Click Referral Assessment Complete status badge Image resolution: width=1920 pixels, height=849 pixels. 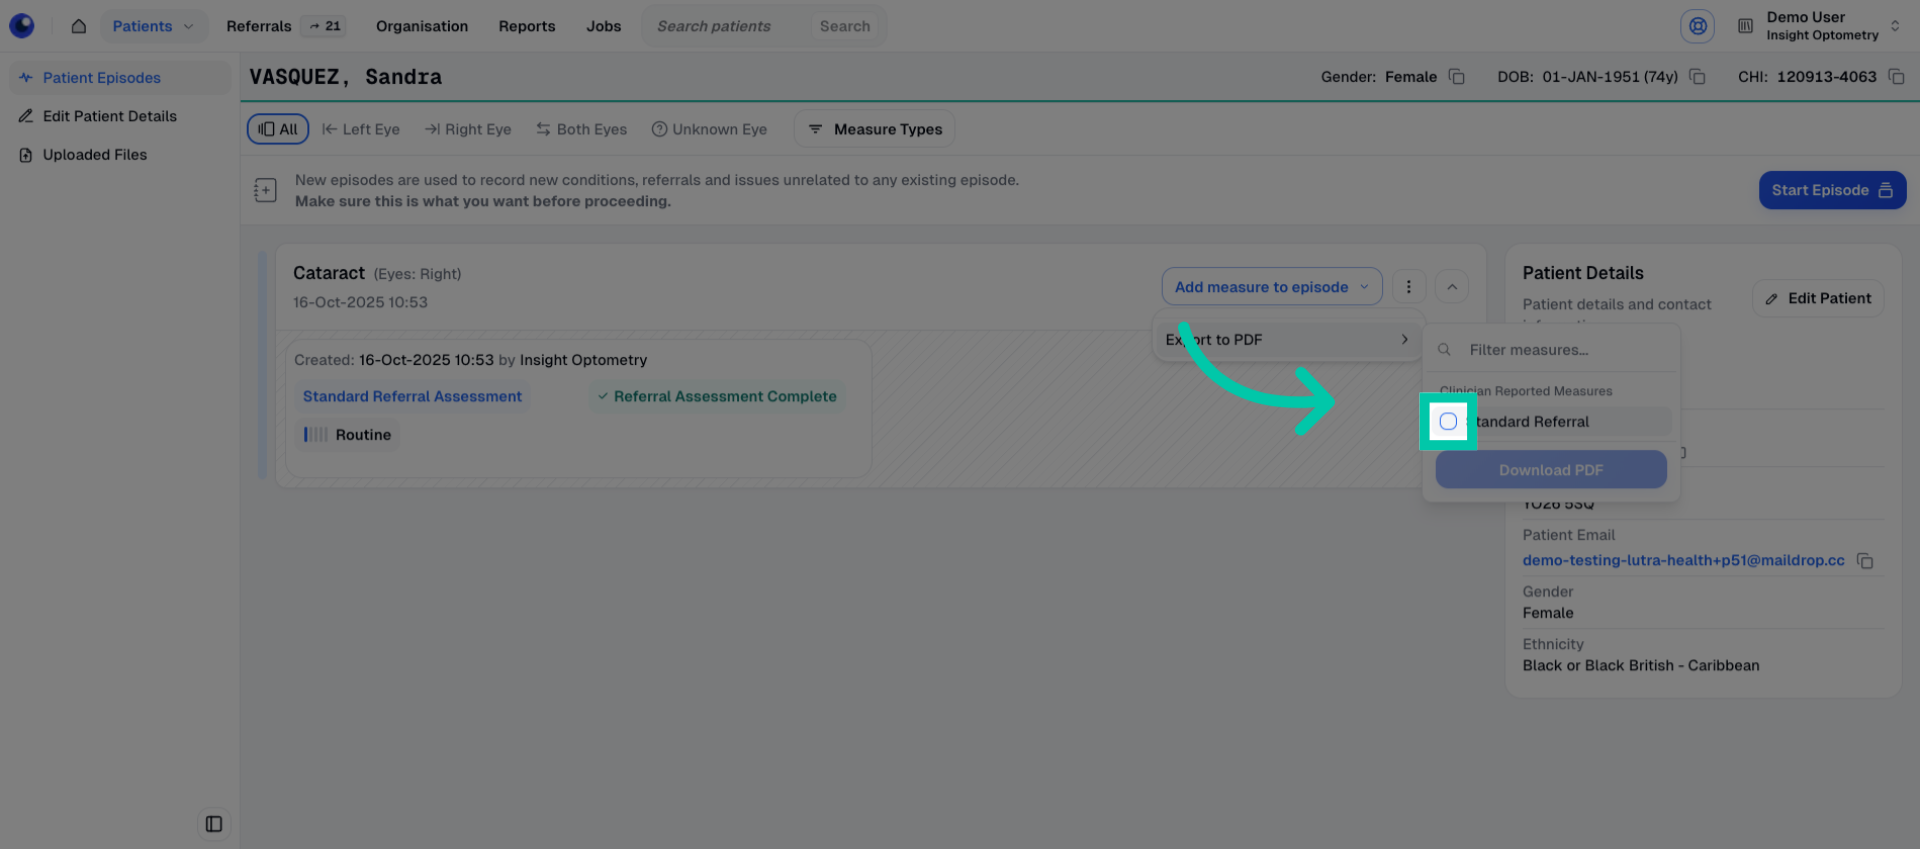click(717, 397)
